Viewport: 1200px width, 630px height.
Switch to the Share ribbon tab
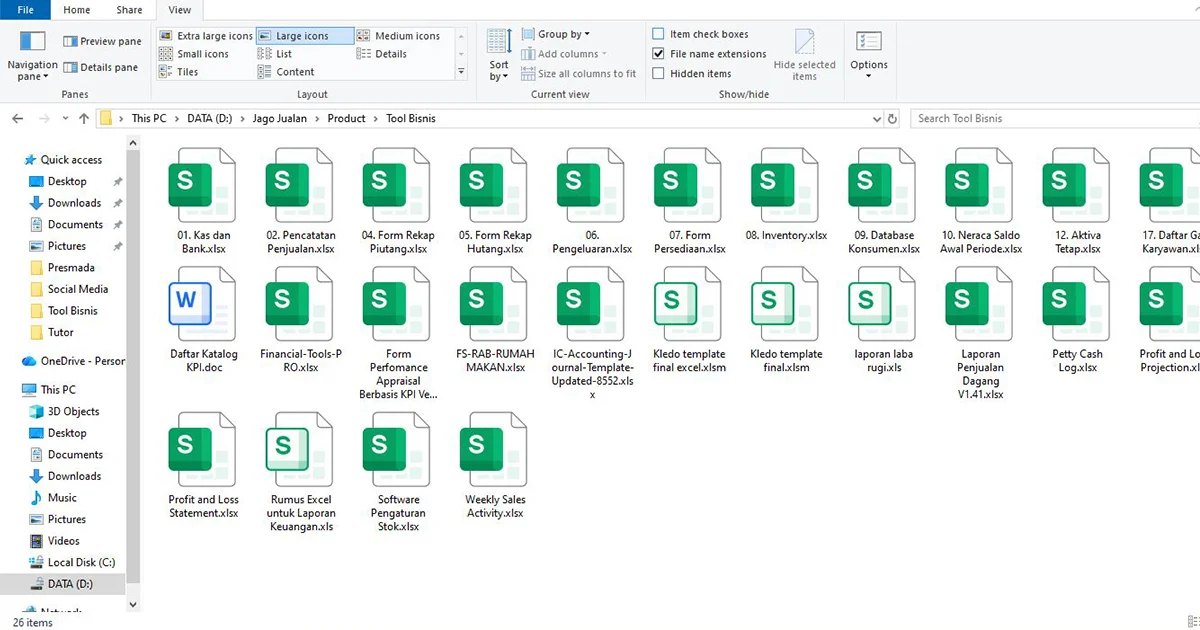[x=129, y=10]
